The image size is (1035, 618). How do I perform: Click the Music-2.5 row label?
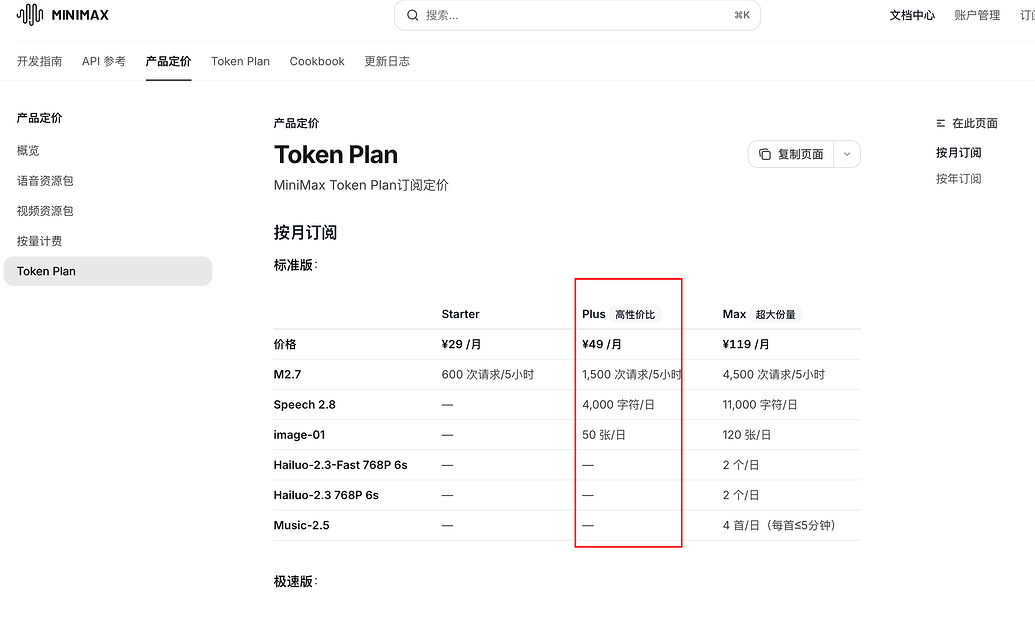[x=302, y=526]
